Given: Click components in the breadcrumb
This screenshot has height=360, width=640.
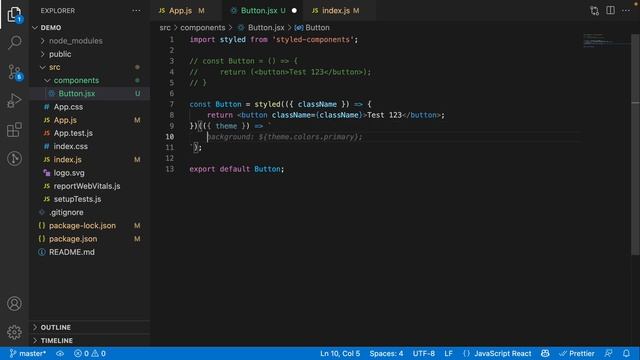Looking at the screenshot, I should click(x=203, y=28).
